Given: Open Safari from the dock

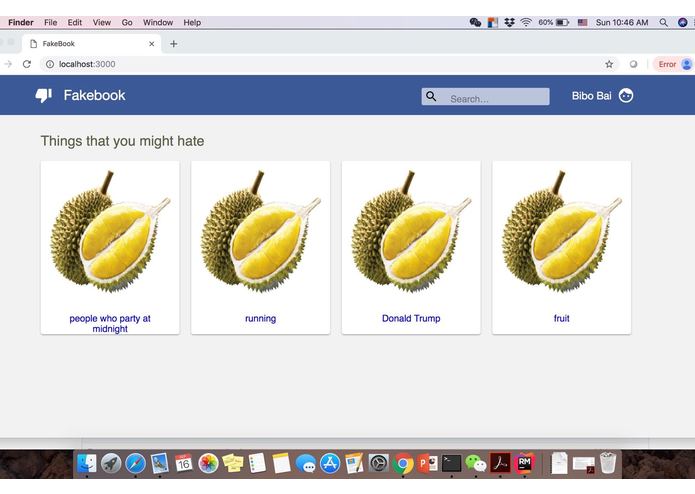Looking at the screenshot, I should tap(135, 463).
